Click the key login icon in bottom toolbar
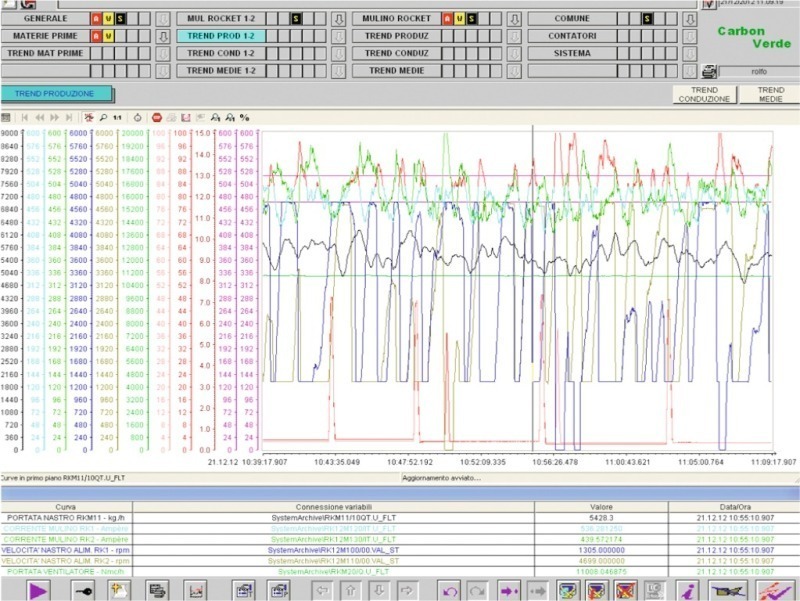Screen dimensions: 800x601 [84, 590]
